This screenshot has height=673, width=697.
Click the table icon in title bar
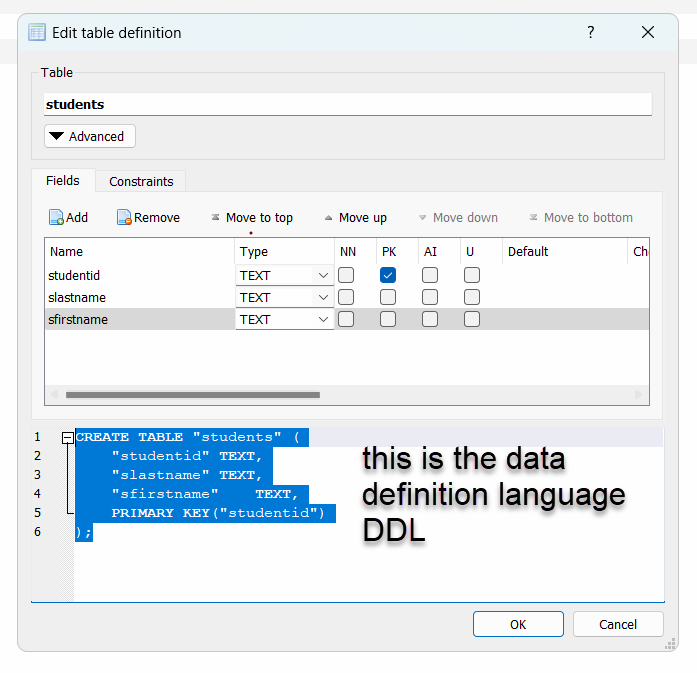tap(37, 32)
